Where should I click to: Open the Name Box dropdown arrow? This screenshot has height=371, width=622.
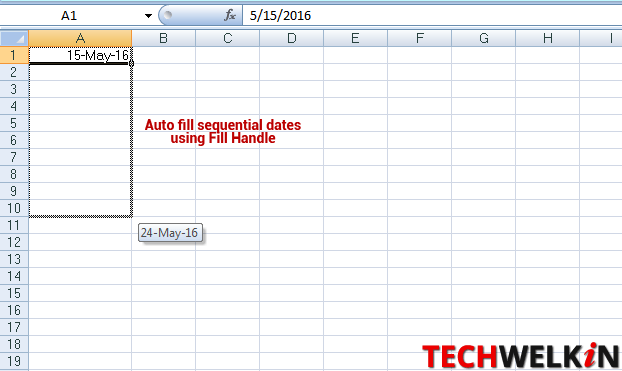(x=148, y=16)
